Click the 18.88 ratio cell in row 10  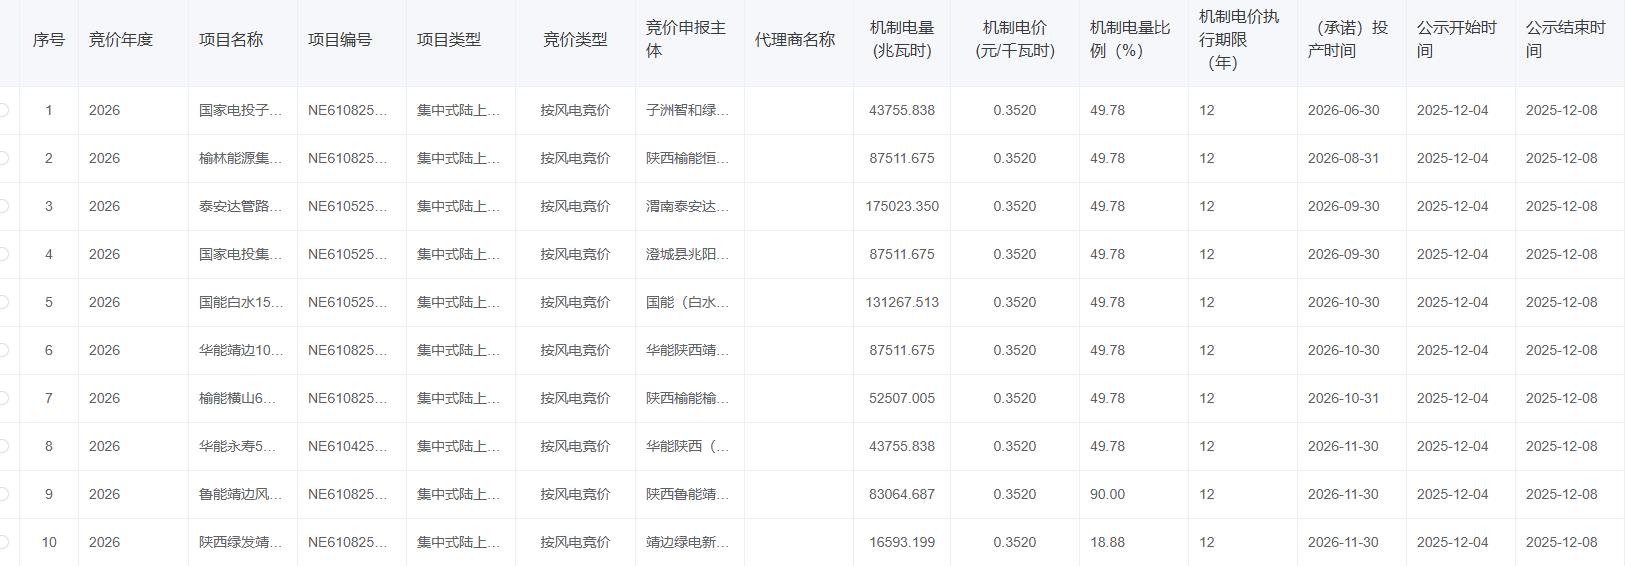[1107, 542]
